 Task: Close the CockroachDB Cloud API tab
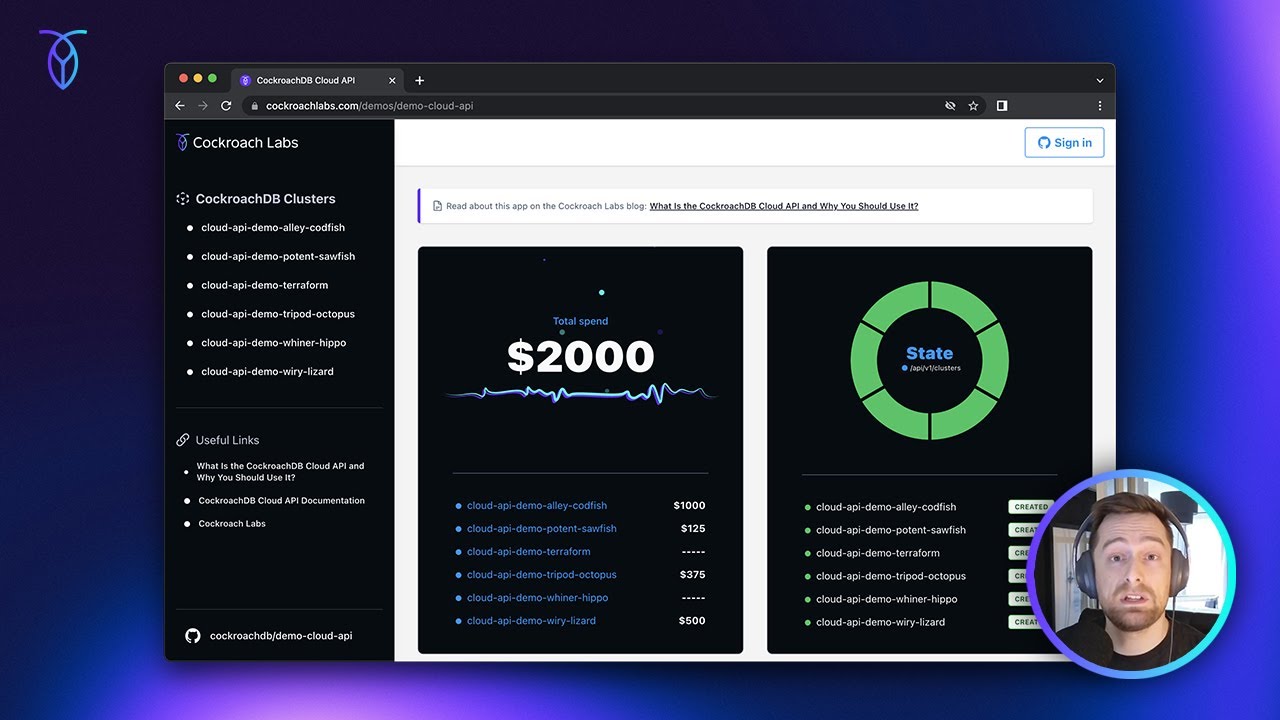(x=392, y=81)
